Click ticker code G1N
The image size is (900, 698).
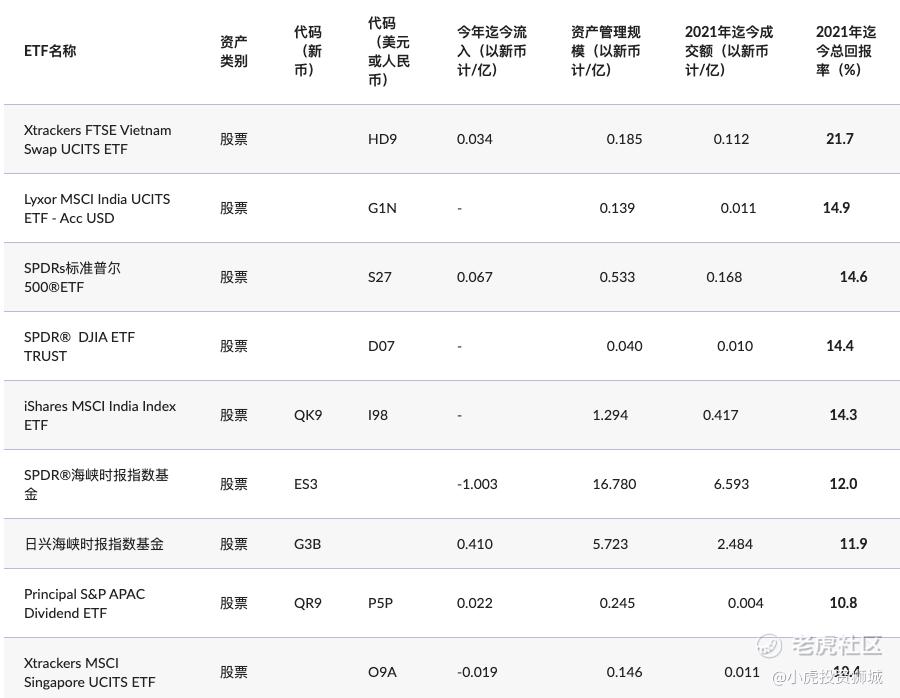coord(382,208)
